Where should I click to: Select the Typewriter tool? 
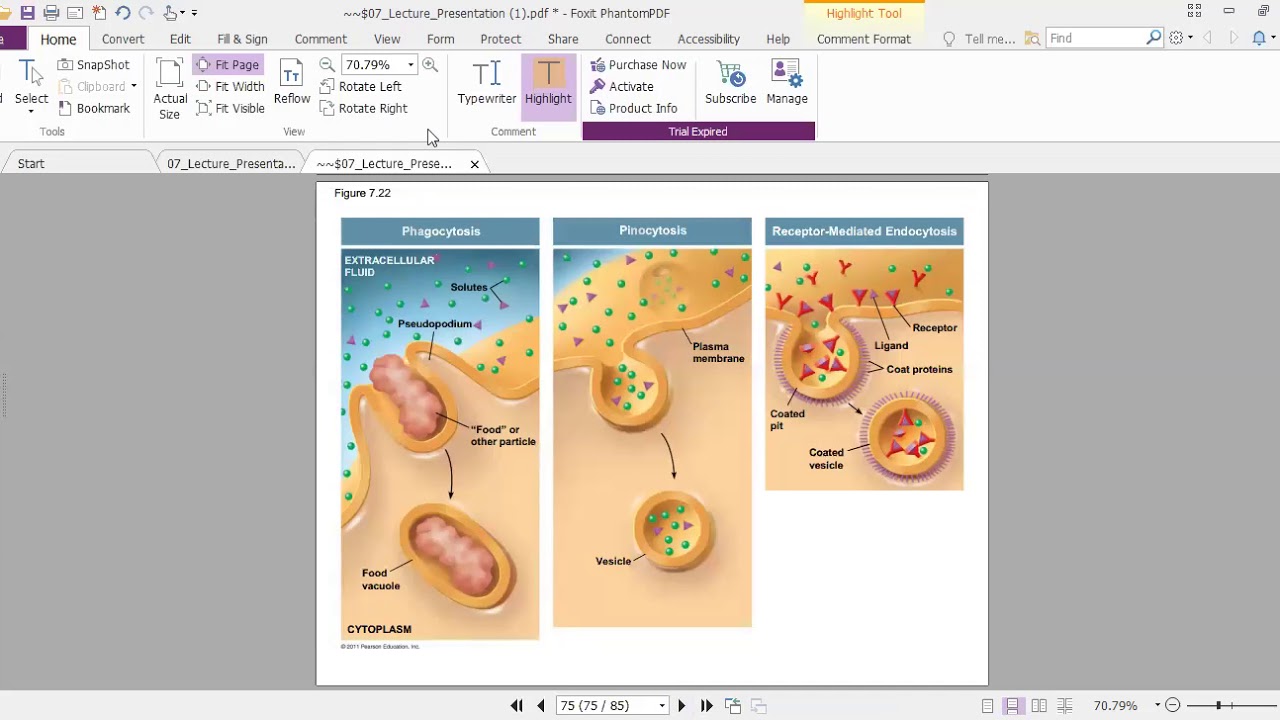pos(487,83)
